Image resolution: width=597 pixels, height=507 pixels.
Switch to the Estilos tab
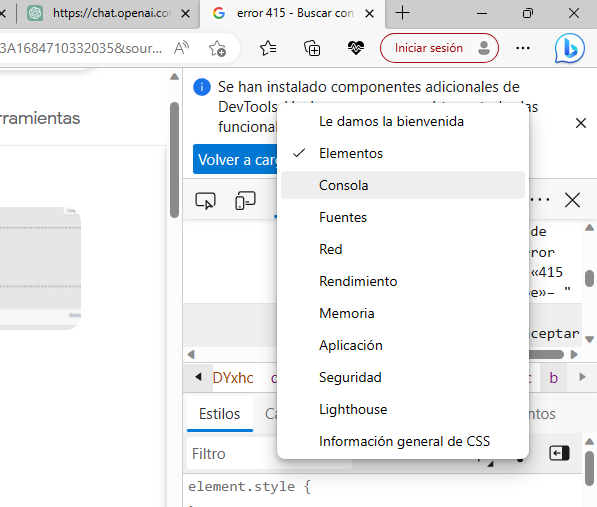220,414
